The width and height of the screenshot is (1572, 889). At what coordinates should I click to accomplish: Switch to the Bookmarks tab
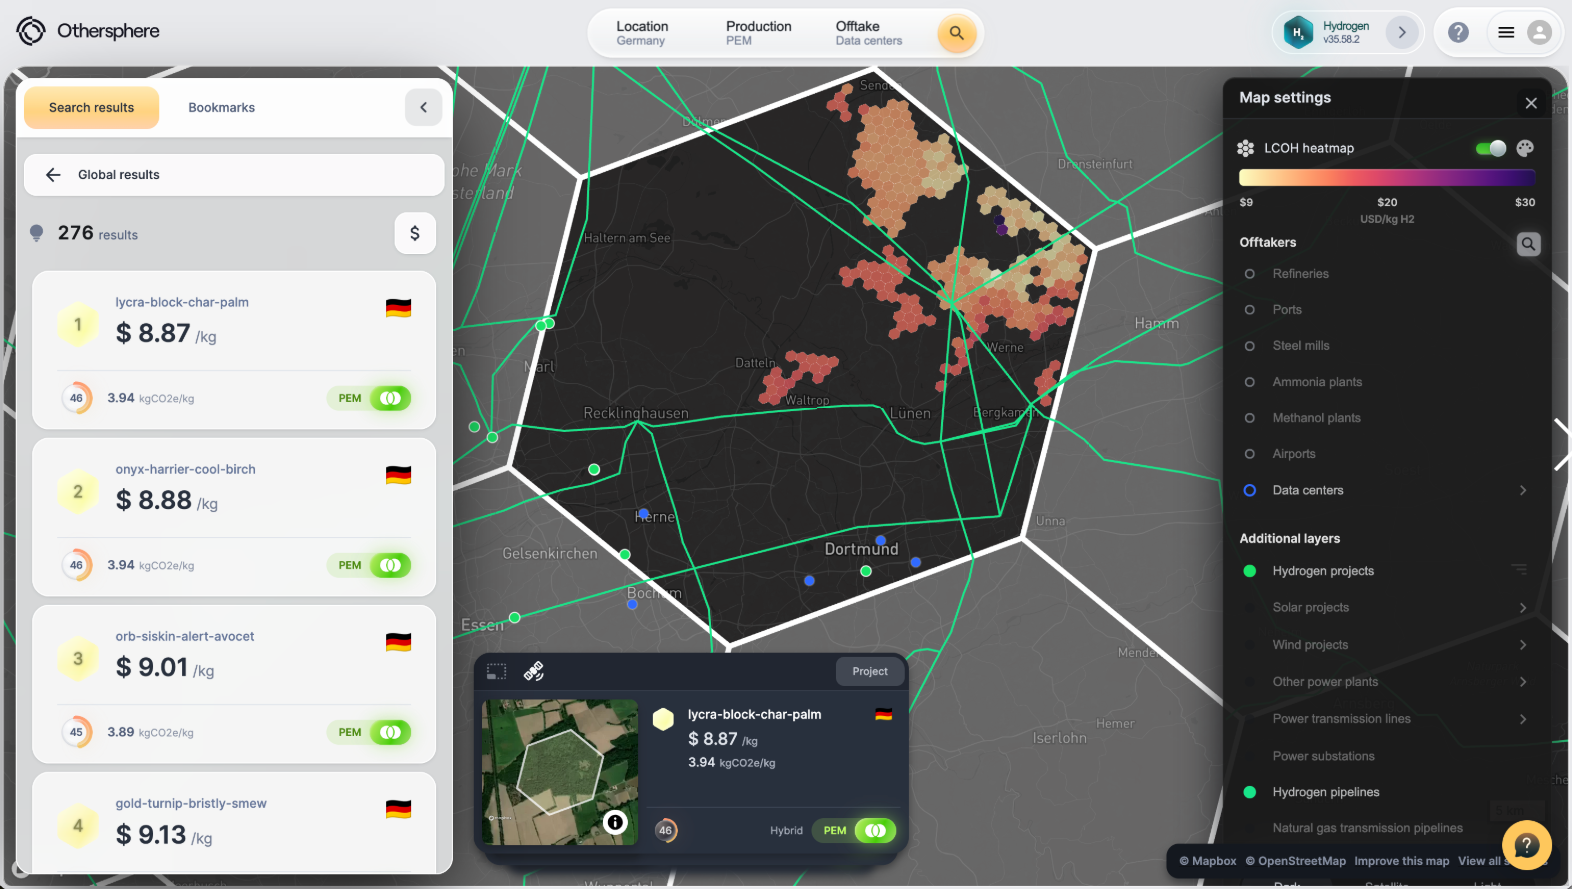[221, 108]
